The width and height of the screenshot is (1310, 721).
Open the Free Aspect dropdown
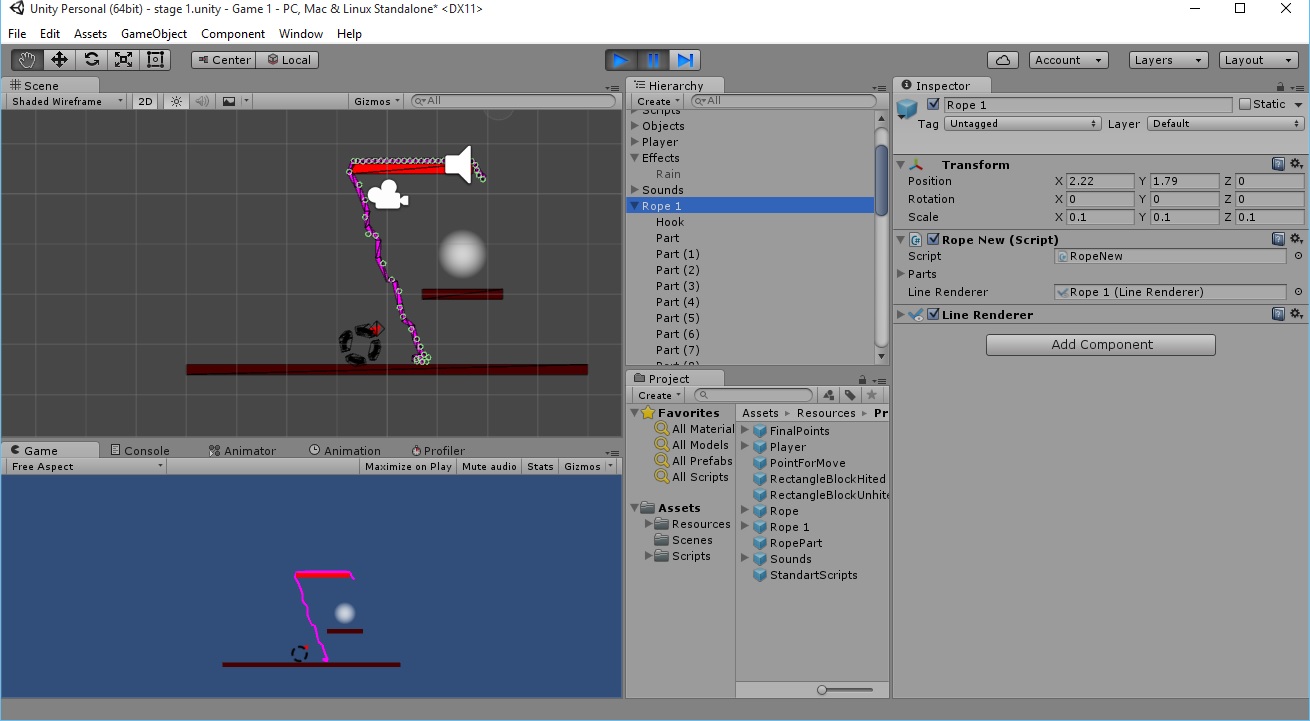pyautogui.click(x=86, y=466)
